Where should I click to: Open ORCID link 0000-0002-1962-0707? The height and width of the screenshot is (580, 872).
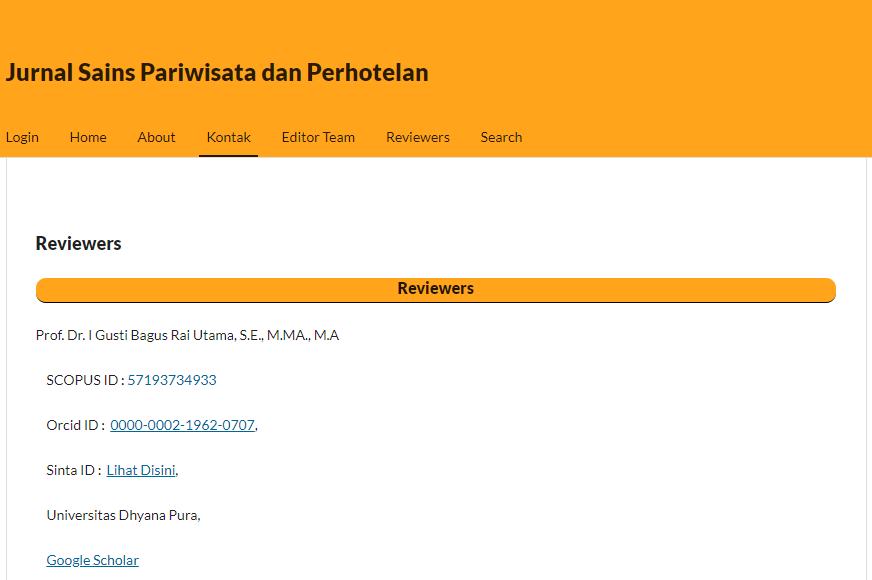tap(182, 425)
